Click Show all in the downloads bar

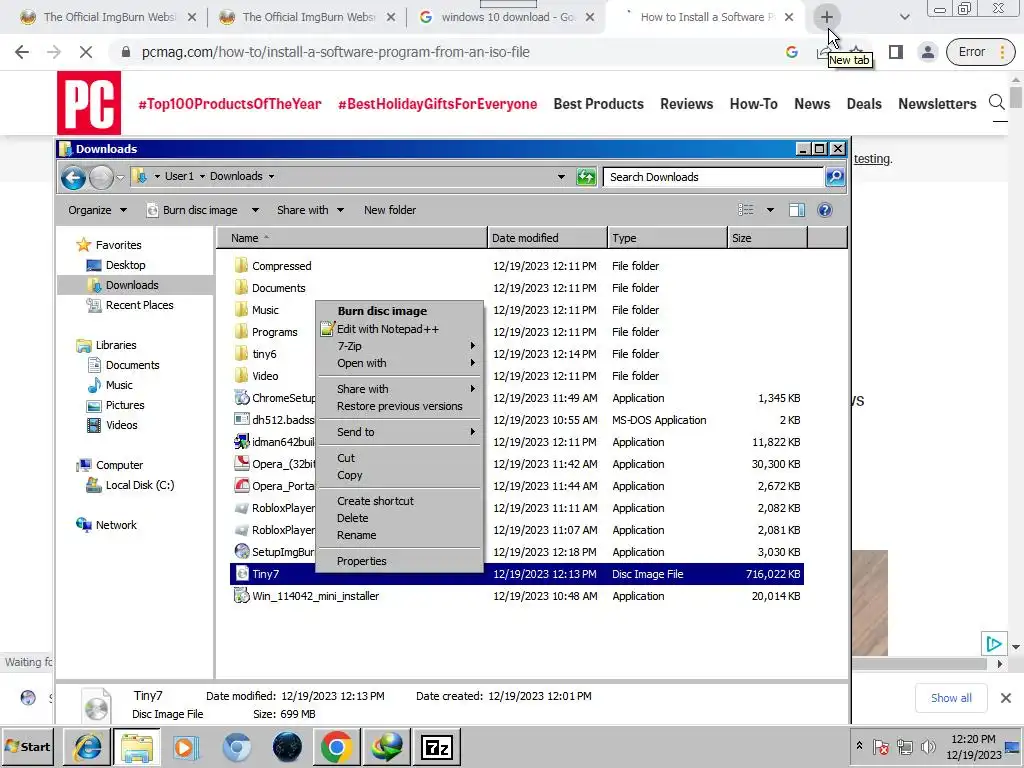[x=951, y=697]
